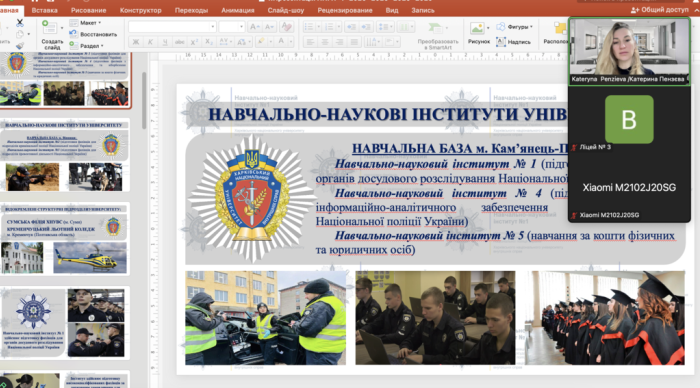Click the numbered list icon
700x388 pixels.
[329, 27]
